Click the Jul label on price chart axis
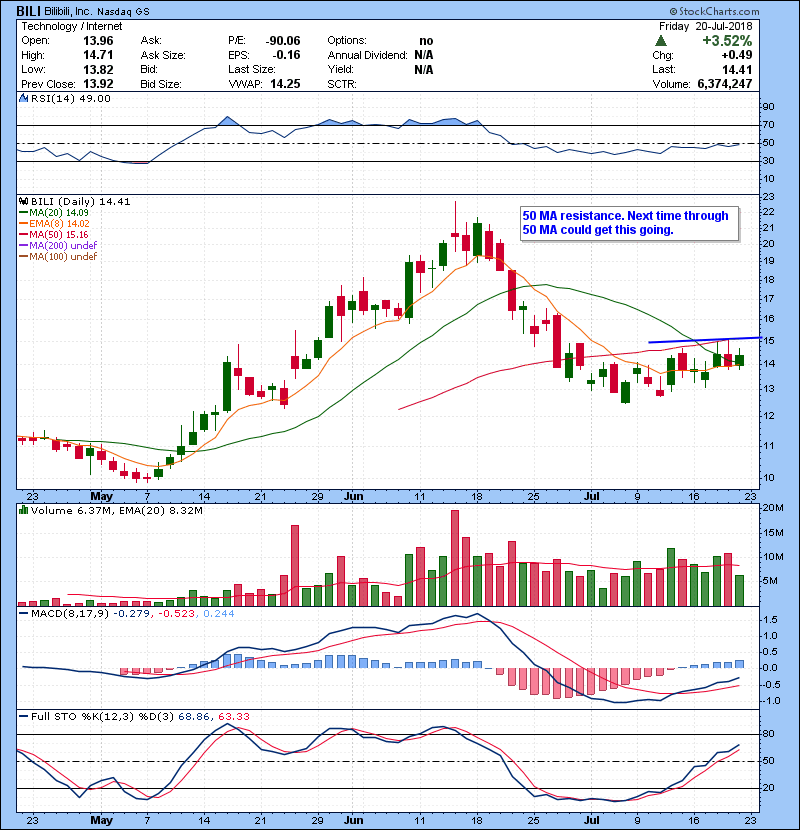 [591, 497]
